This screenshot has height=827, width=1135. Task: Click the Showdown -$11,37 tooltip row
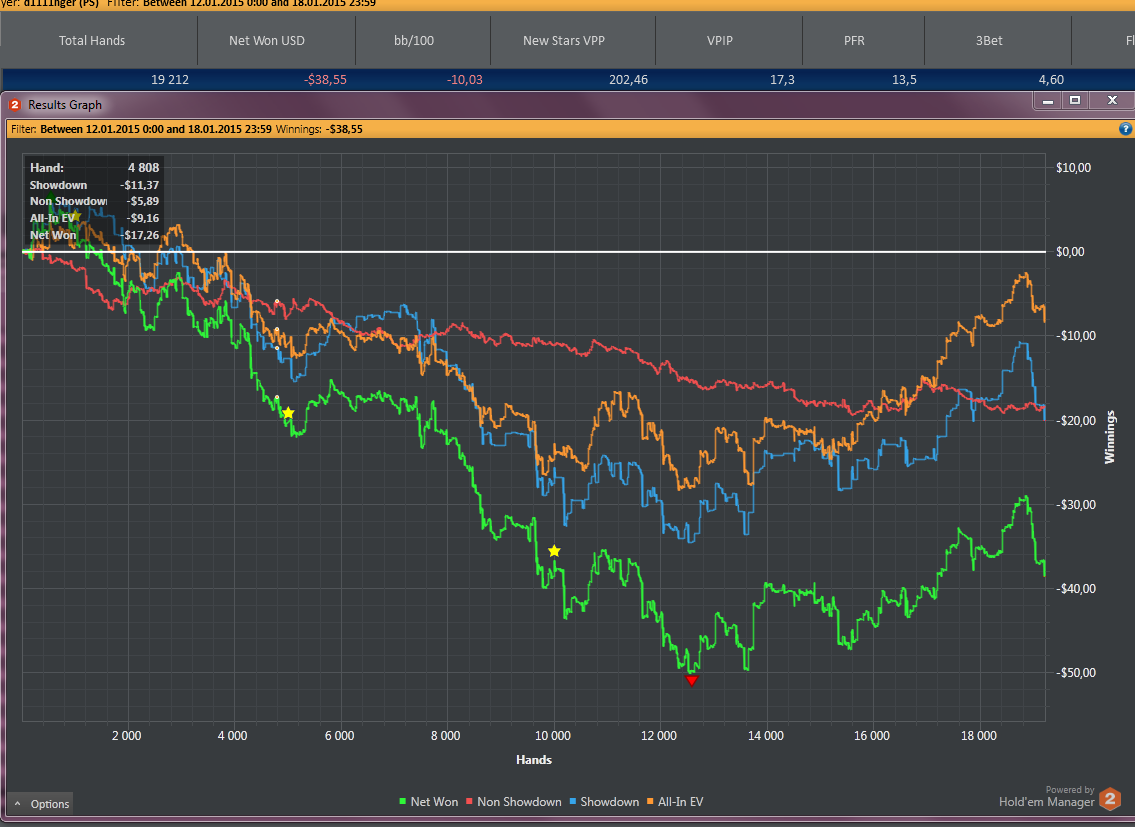coord(94,185)
